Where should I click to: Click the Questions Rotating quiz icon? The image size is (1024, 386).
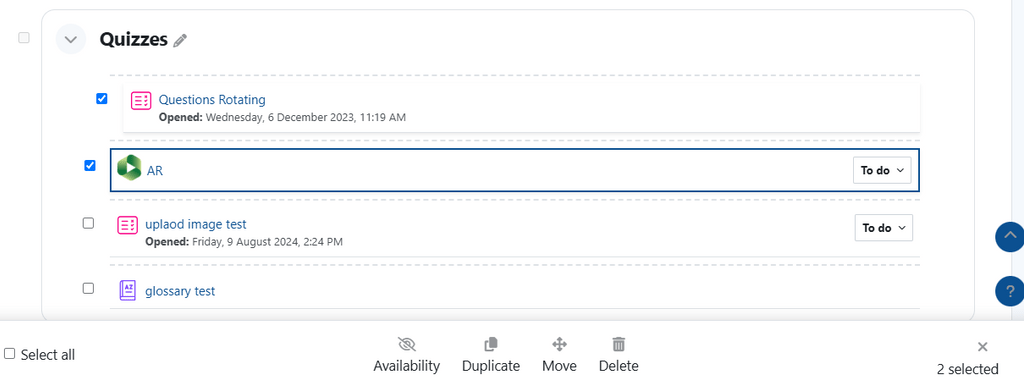(141, 101)
